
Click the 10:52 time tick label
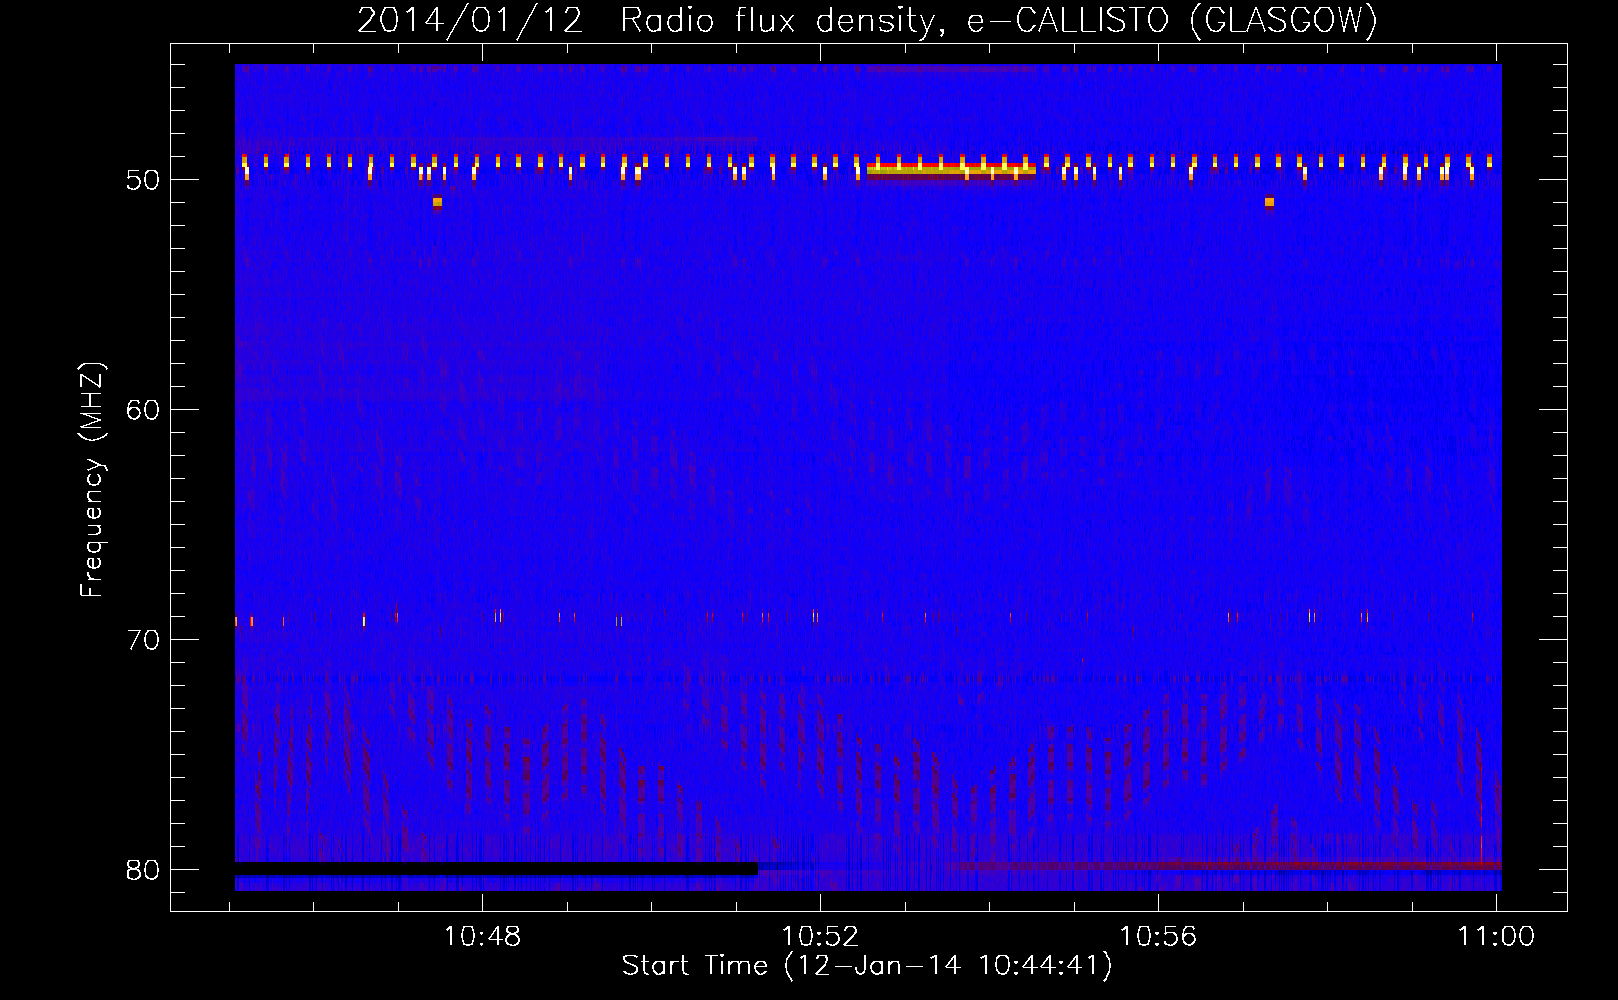820,937
